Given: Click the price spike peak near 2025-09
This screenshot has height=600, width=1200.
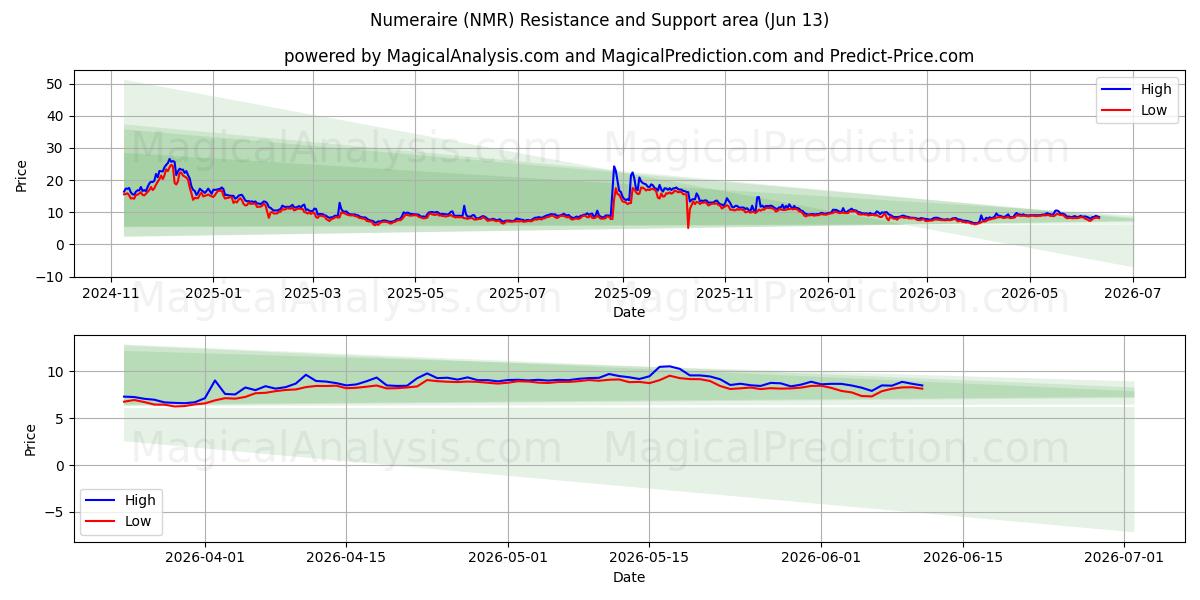Looking at the screenshot, I should pyautogui.click(x=614, y=167).
